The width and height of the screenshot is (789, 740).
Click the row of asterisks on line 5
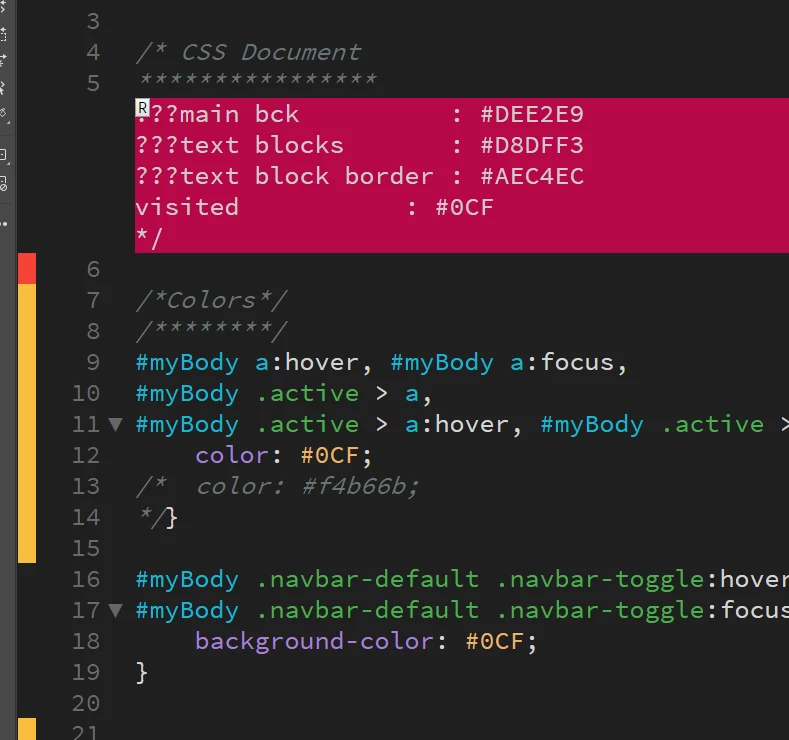(x=257, y=79)
